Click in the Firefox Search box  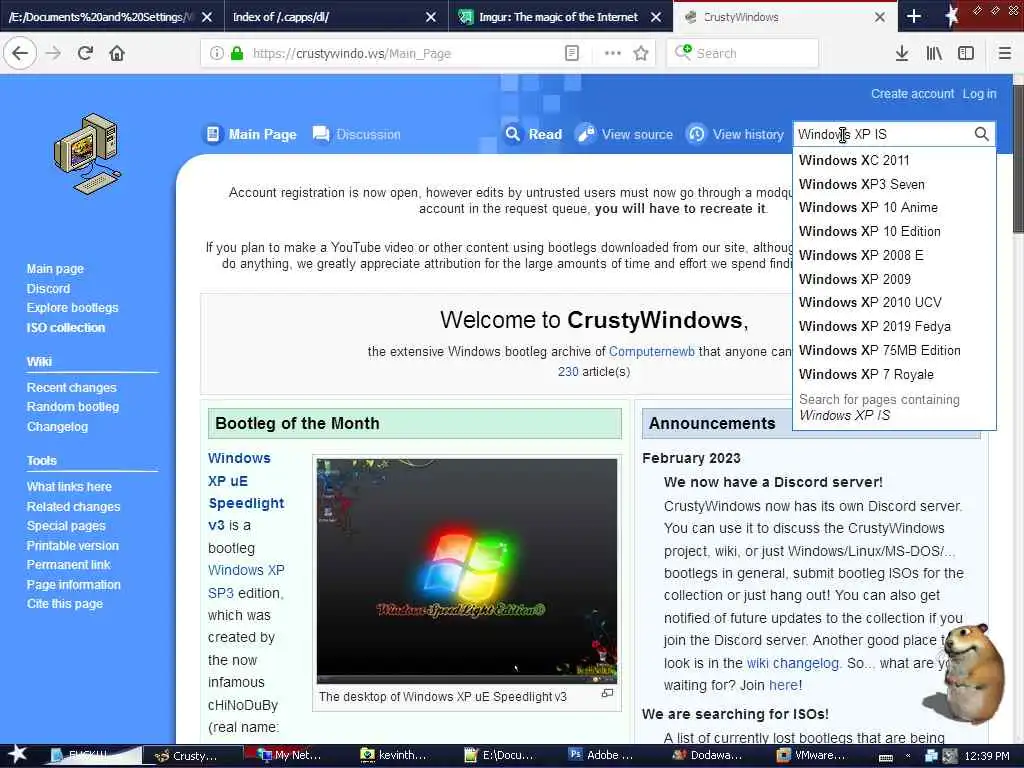pyautogui.click(x=743, y=54)
